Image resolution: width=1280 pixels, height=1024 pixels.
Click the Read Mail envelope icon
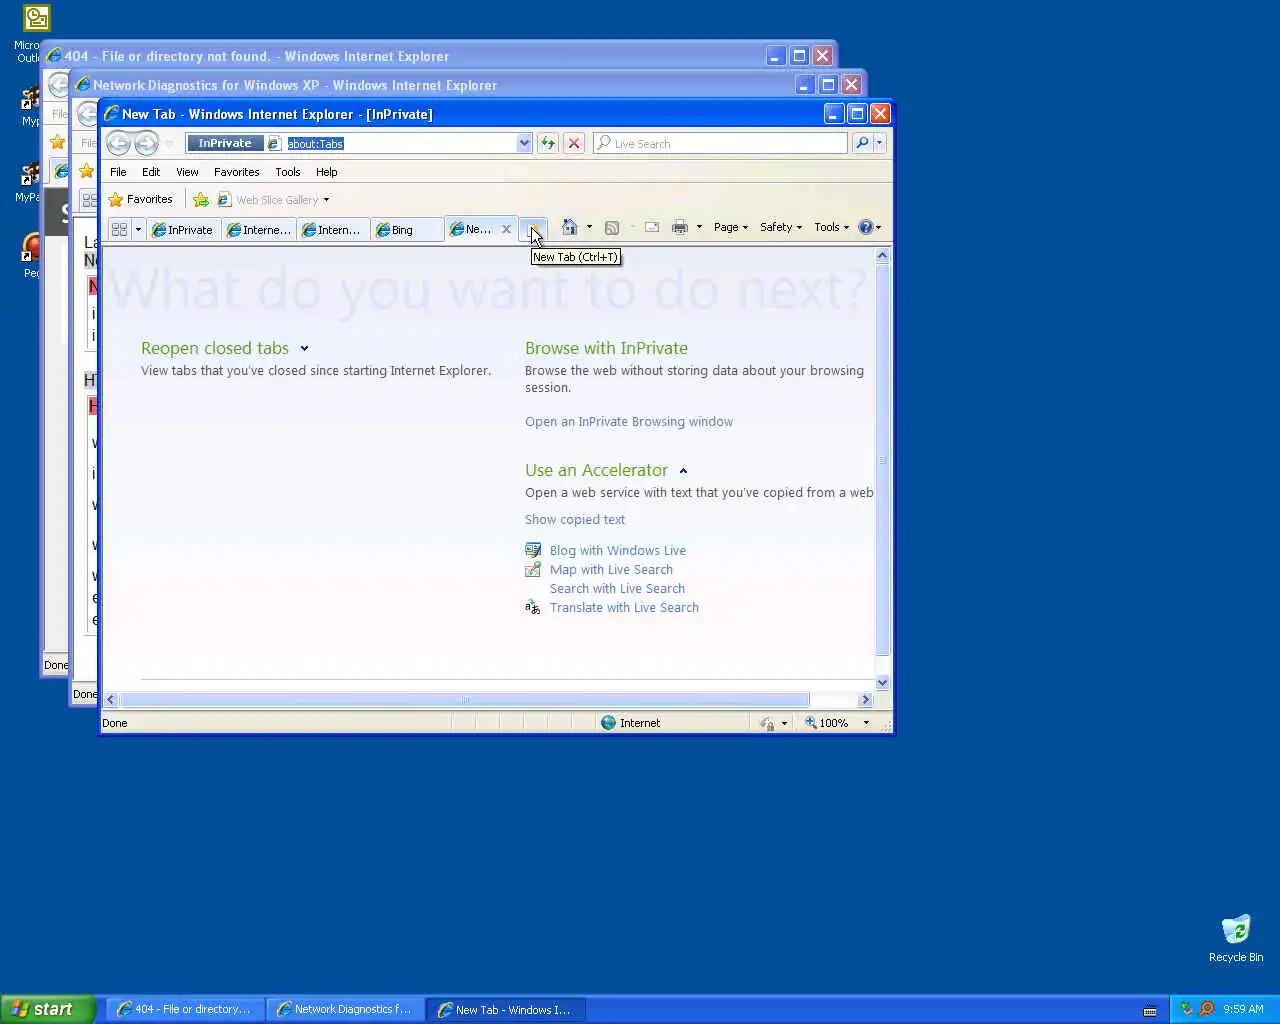click(x=652, y=227)
